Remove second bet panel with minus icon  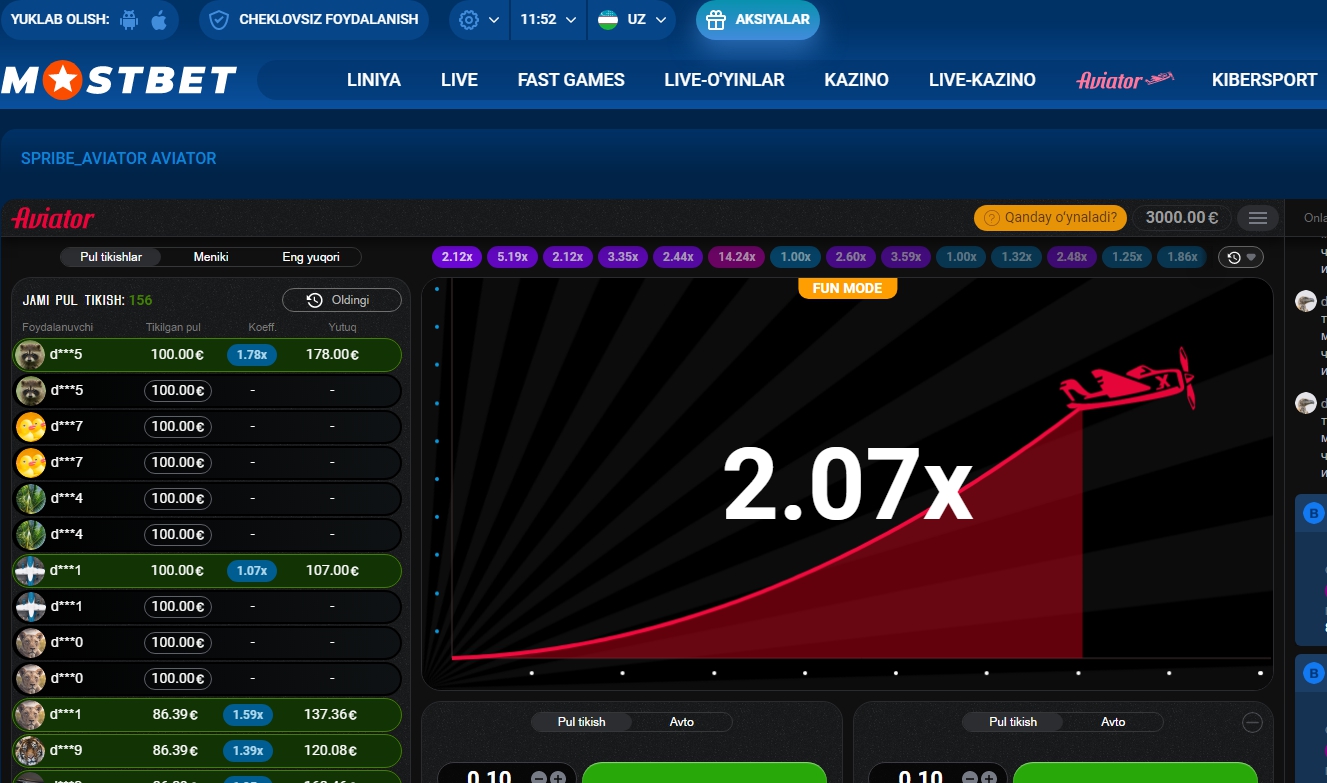[1252, 722]
